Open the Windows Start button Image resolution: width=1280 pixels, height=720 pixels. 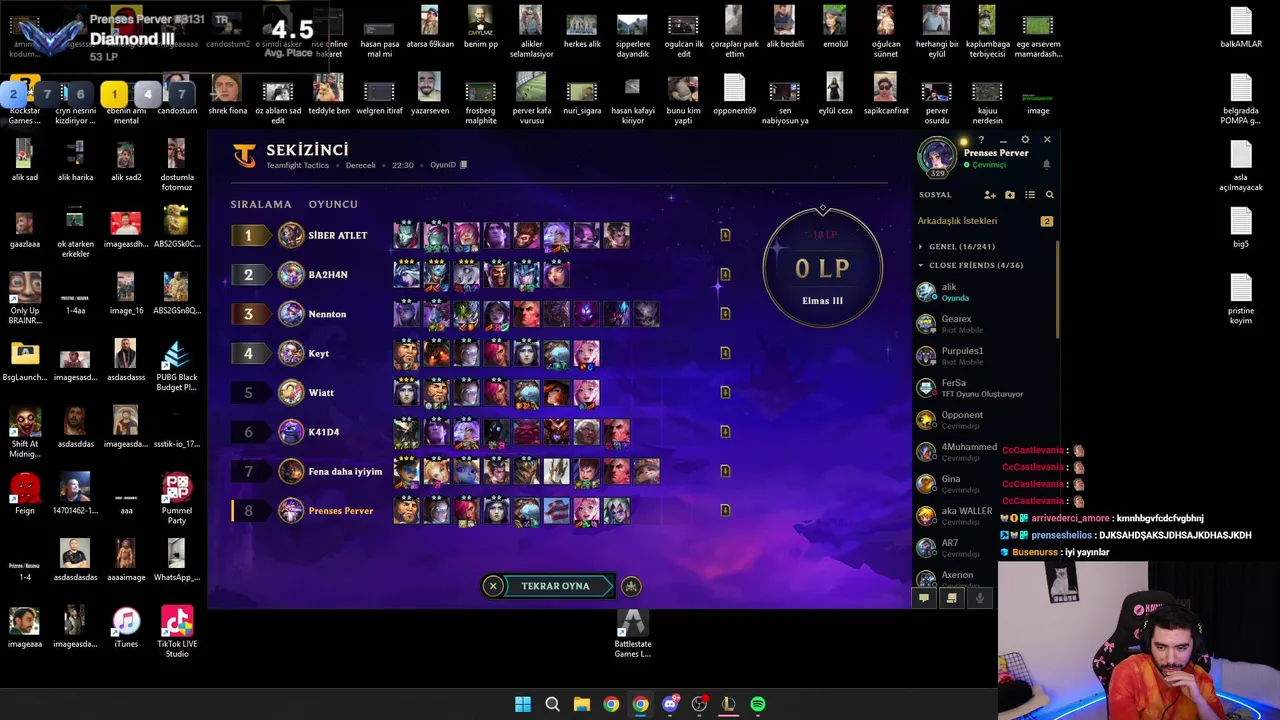pos(523,704)
